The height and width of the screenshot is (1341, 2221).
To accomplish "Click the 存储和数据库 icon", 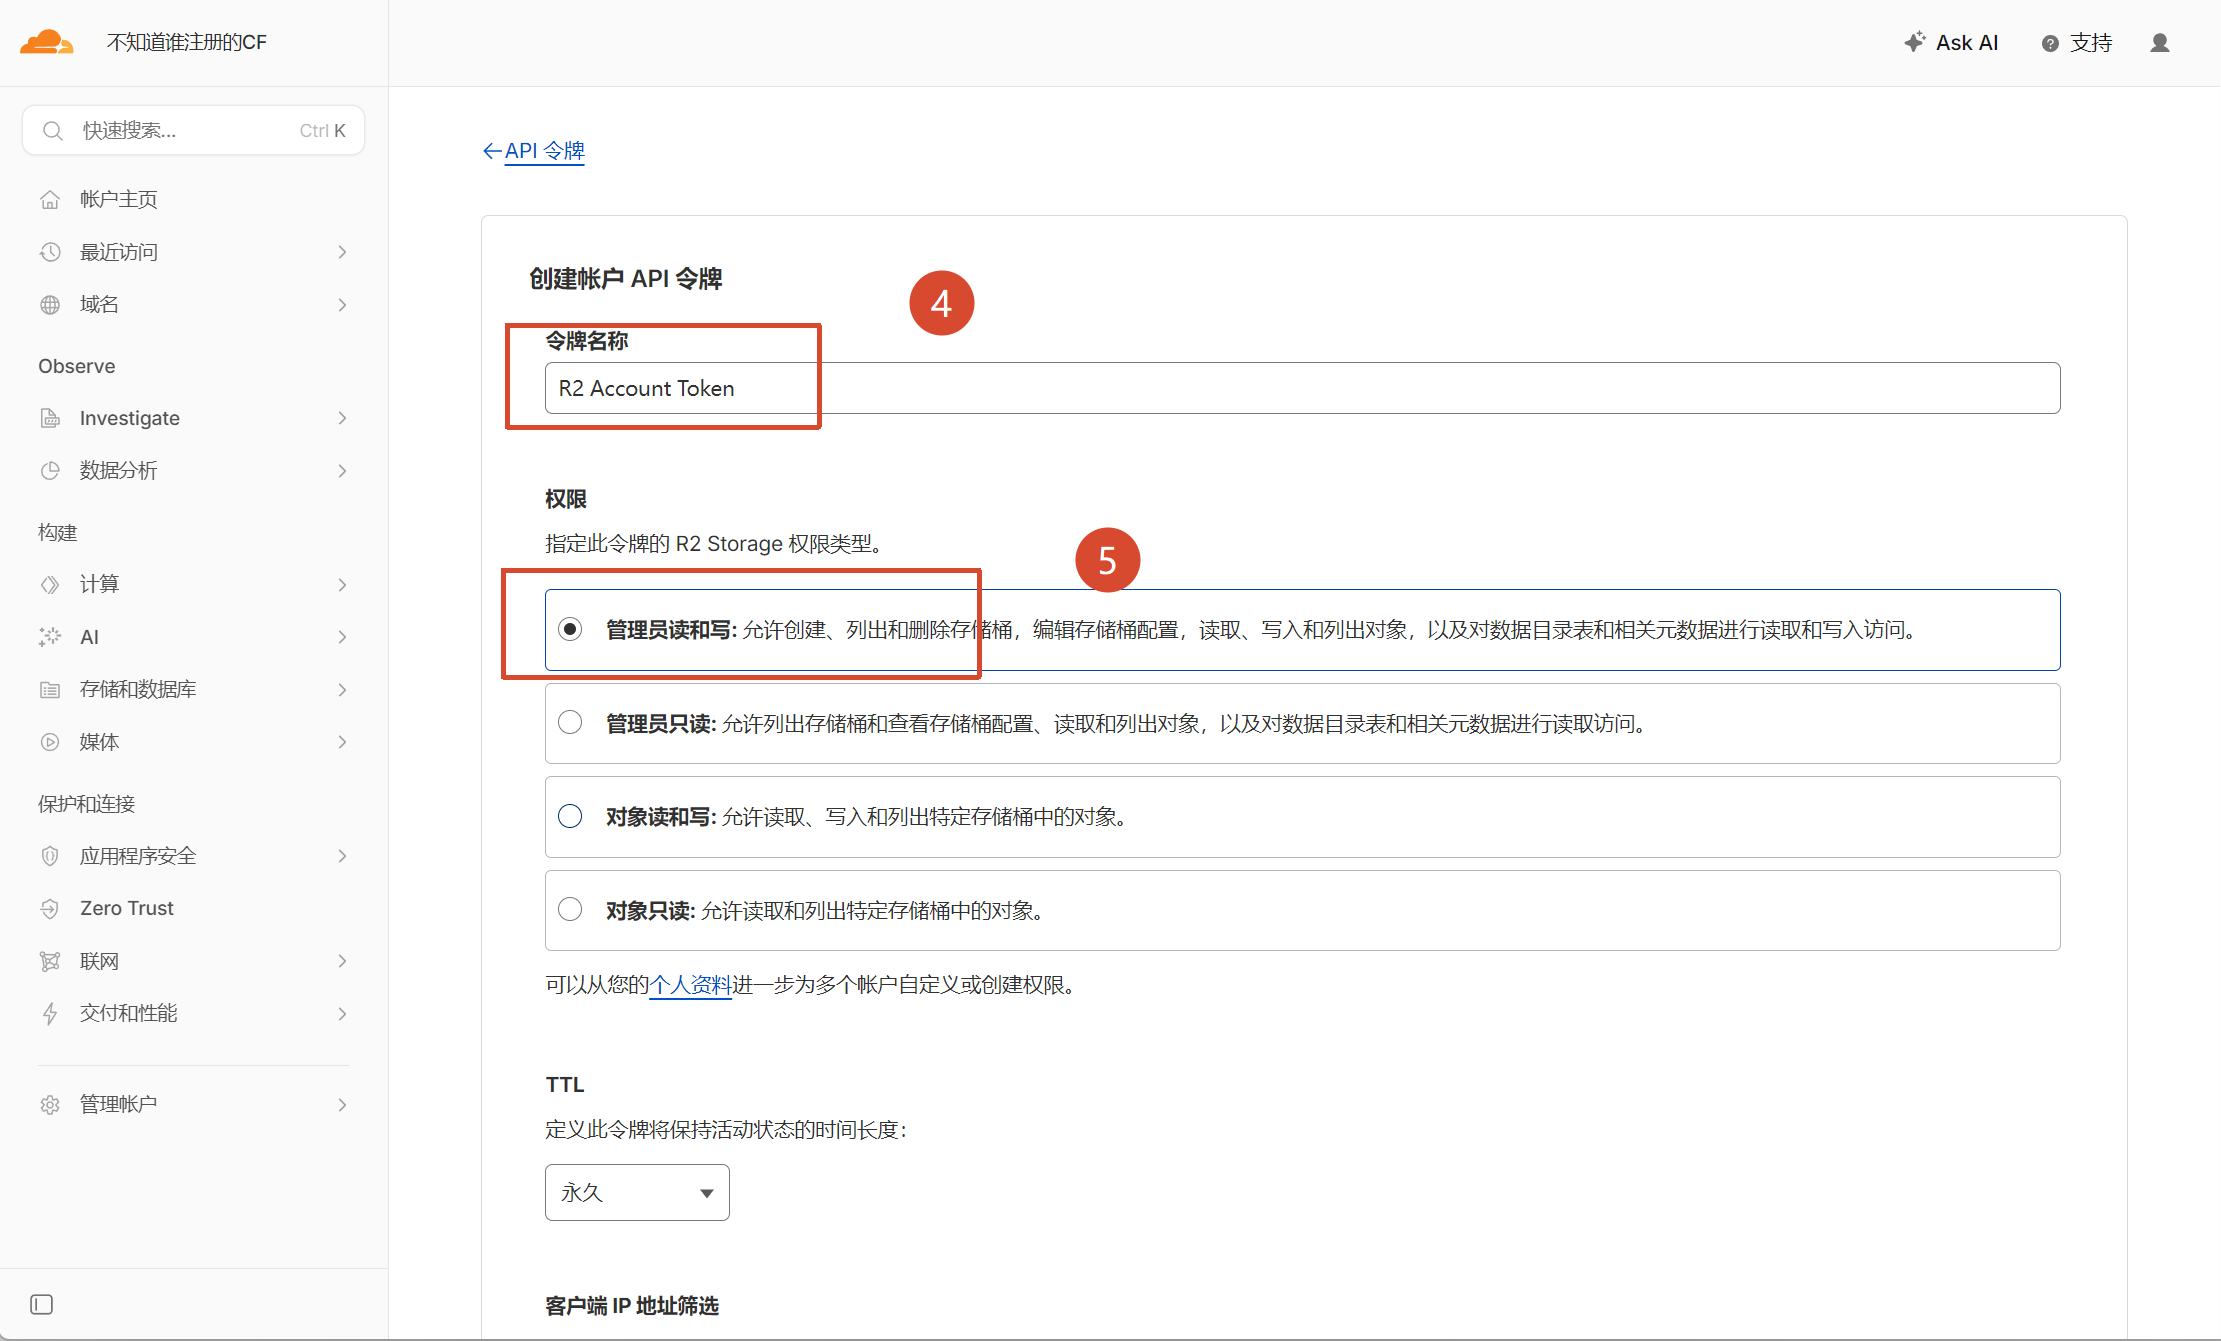I will [50, 689].
